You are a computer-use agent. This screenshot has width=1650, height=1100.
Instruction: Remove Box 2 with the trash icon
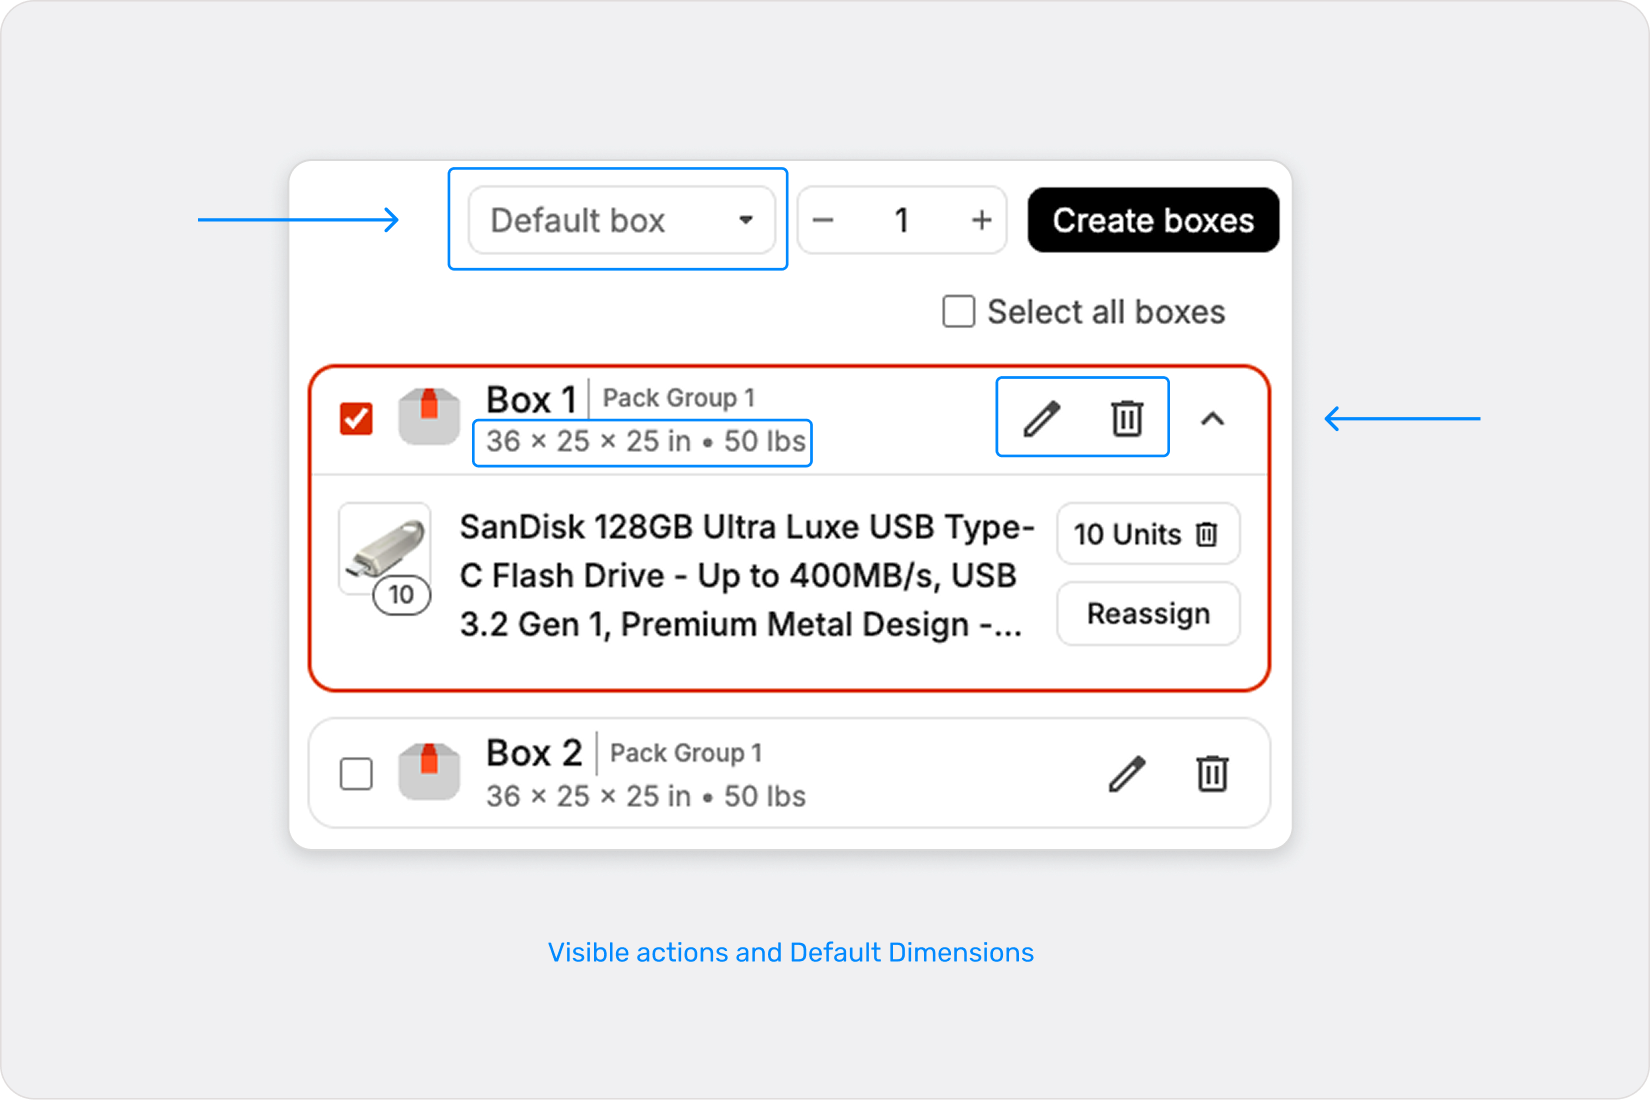pos(1212,773)
